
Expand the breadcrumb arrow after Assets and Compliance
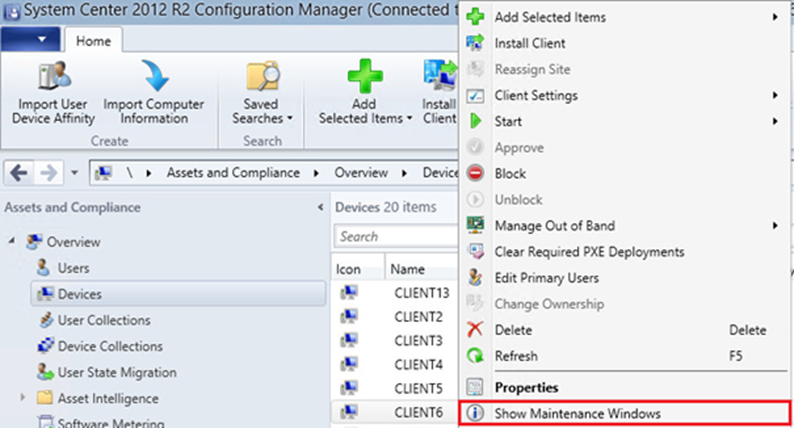pos(316,173)
